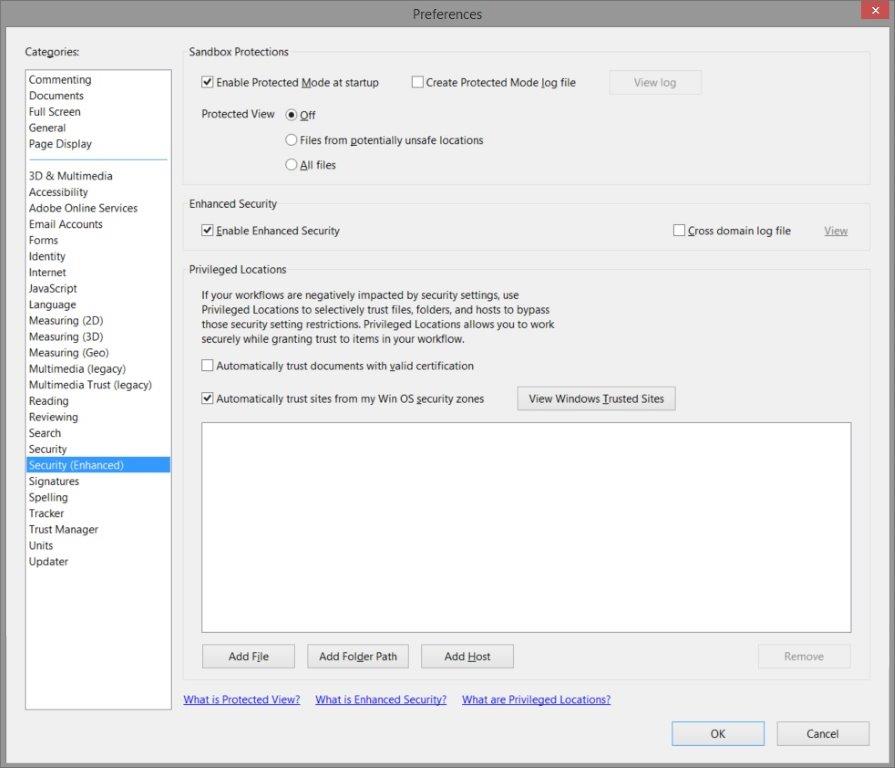Open the What is Enhanced Security link
The width and height of the screenshot is (895, 768).
[380, 699]
